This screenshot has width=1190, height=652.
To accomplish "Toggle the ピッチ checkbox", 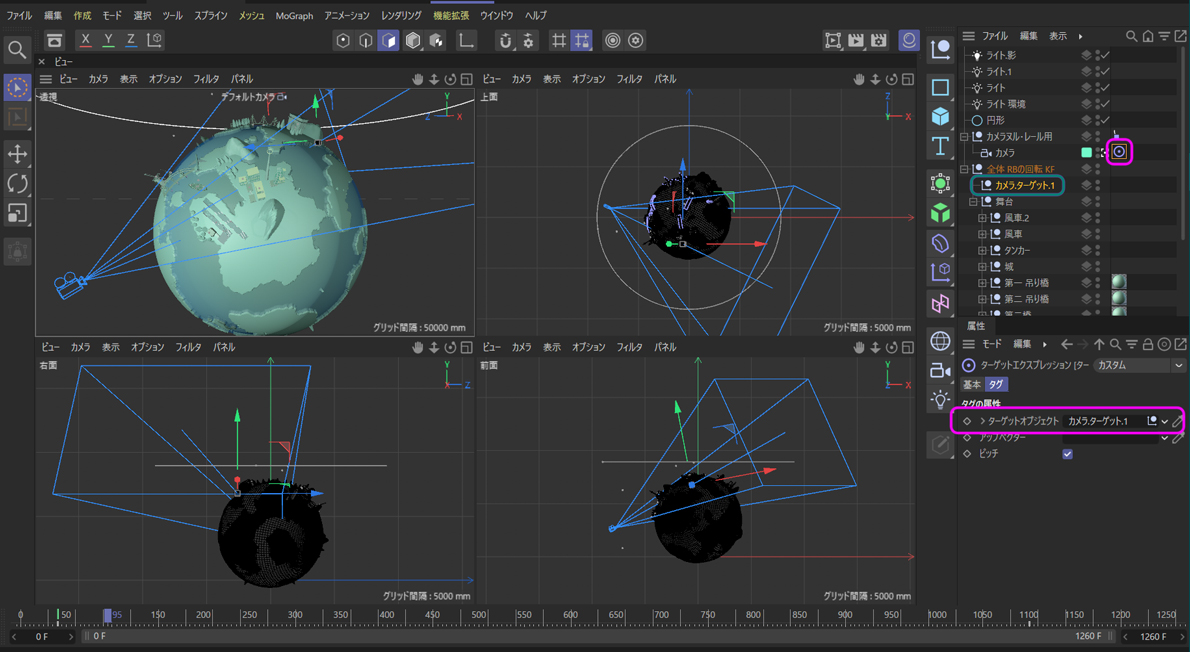I will pyautogui.click(x=1067, y=454).
